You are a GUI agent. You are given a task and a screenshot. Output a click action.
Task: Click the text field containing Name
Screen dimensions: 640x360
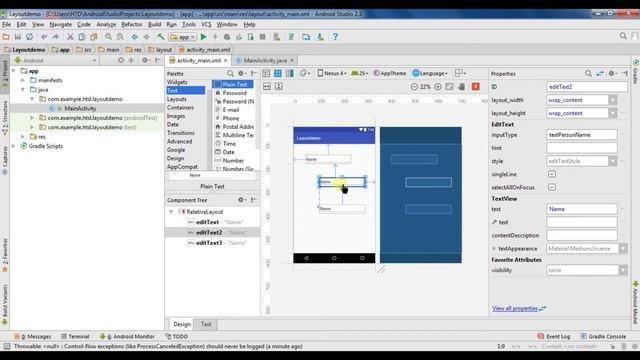click(582, 209)
